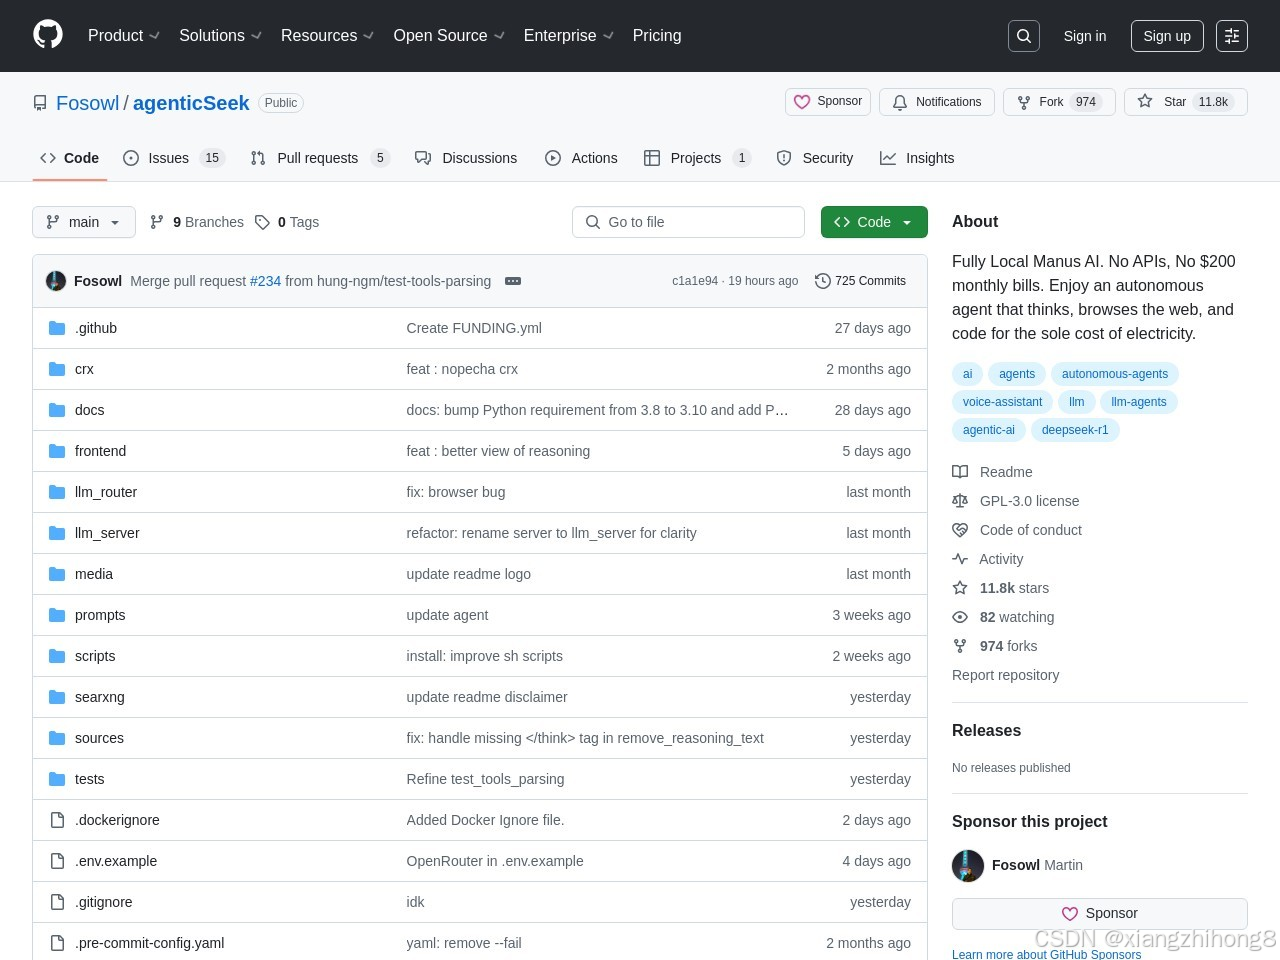Click the repository icon before Fosowl
The image size is (1280, 960).
40,103
